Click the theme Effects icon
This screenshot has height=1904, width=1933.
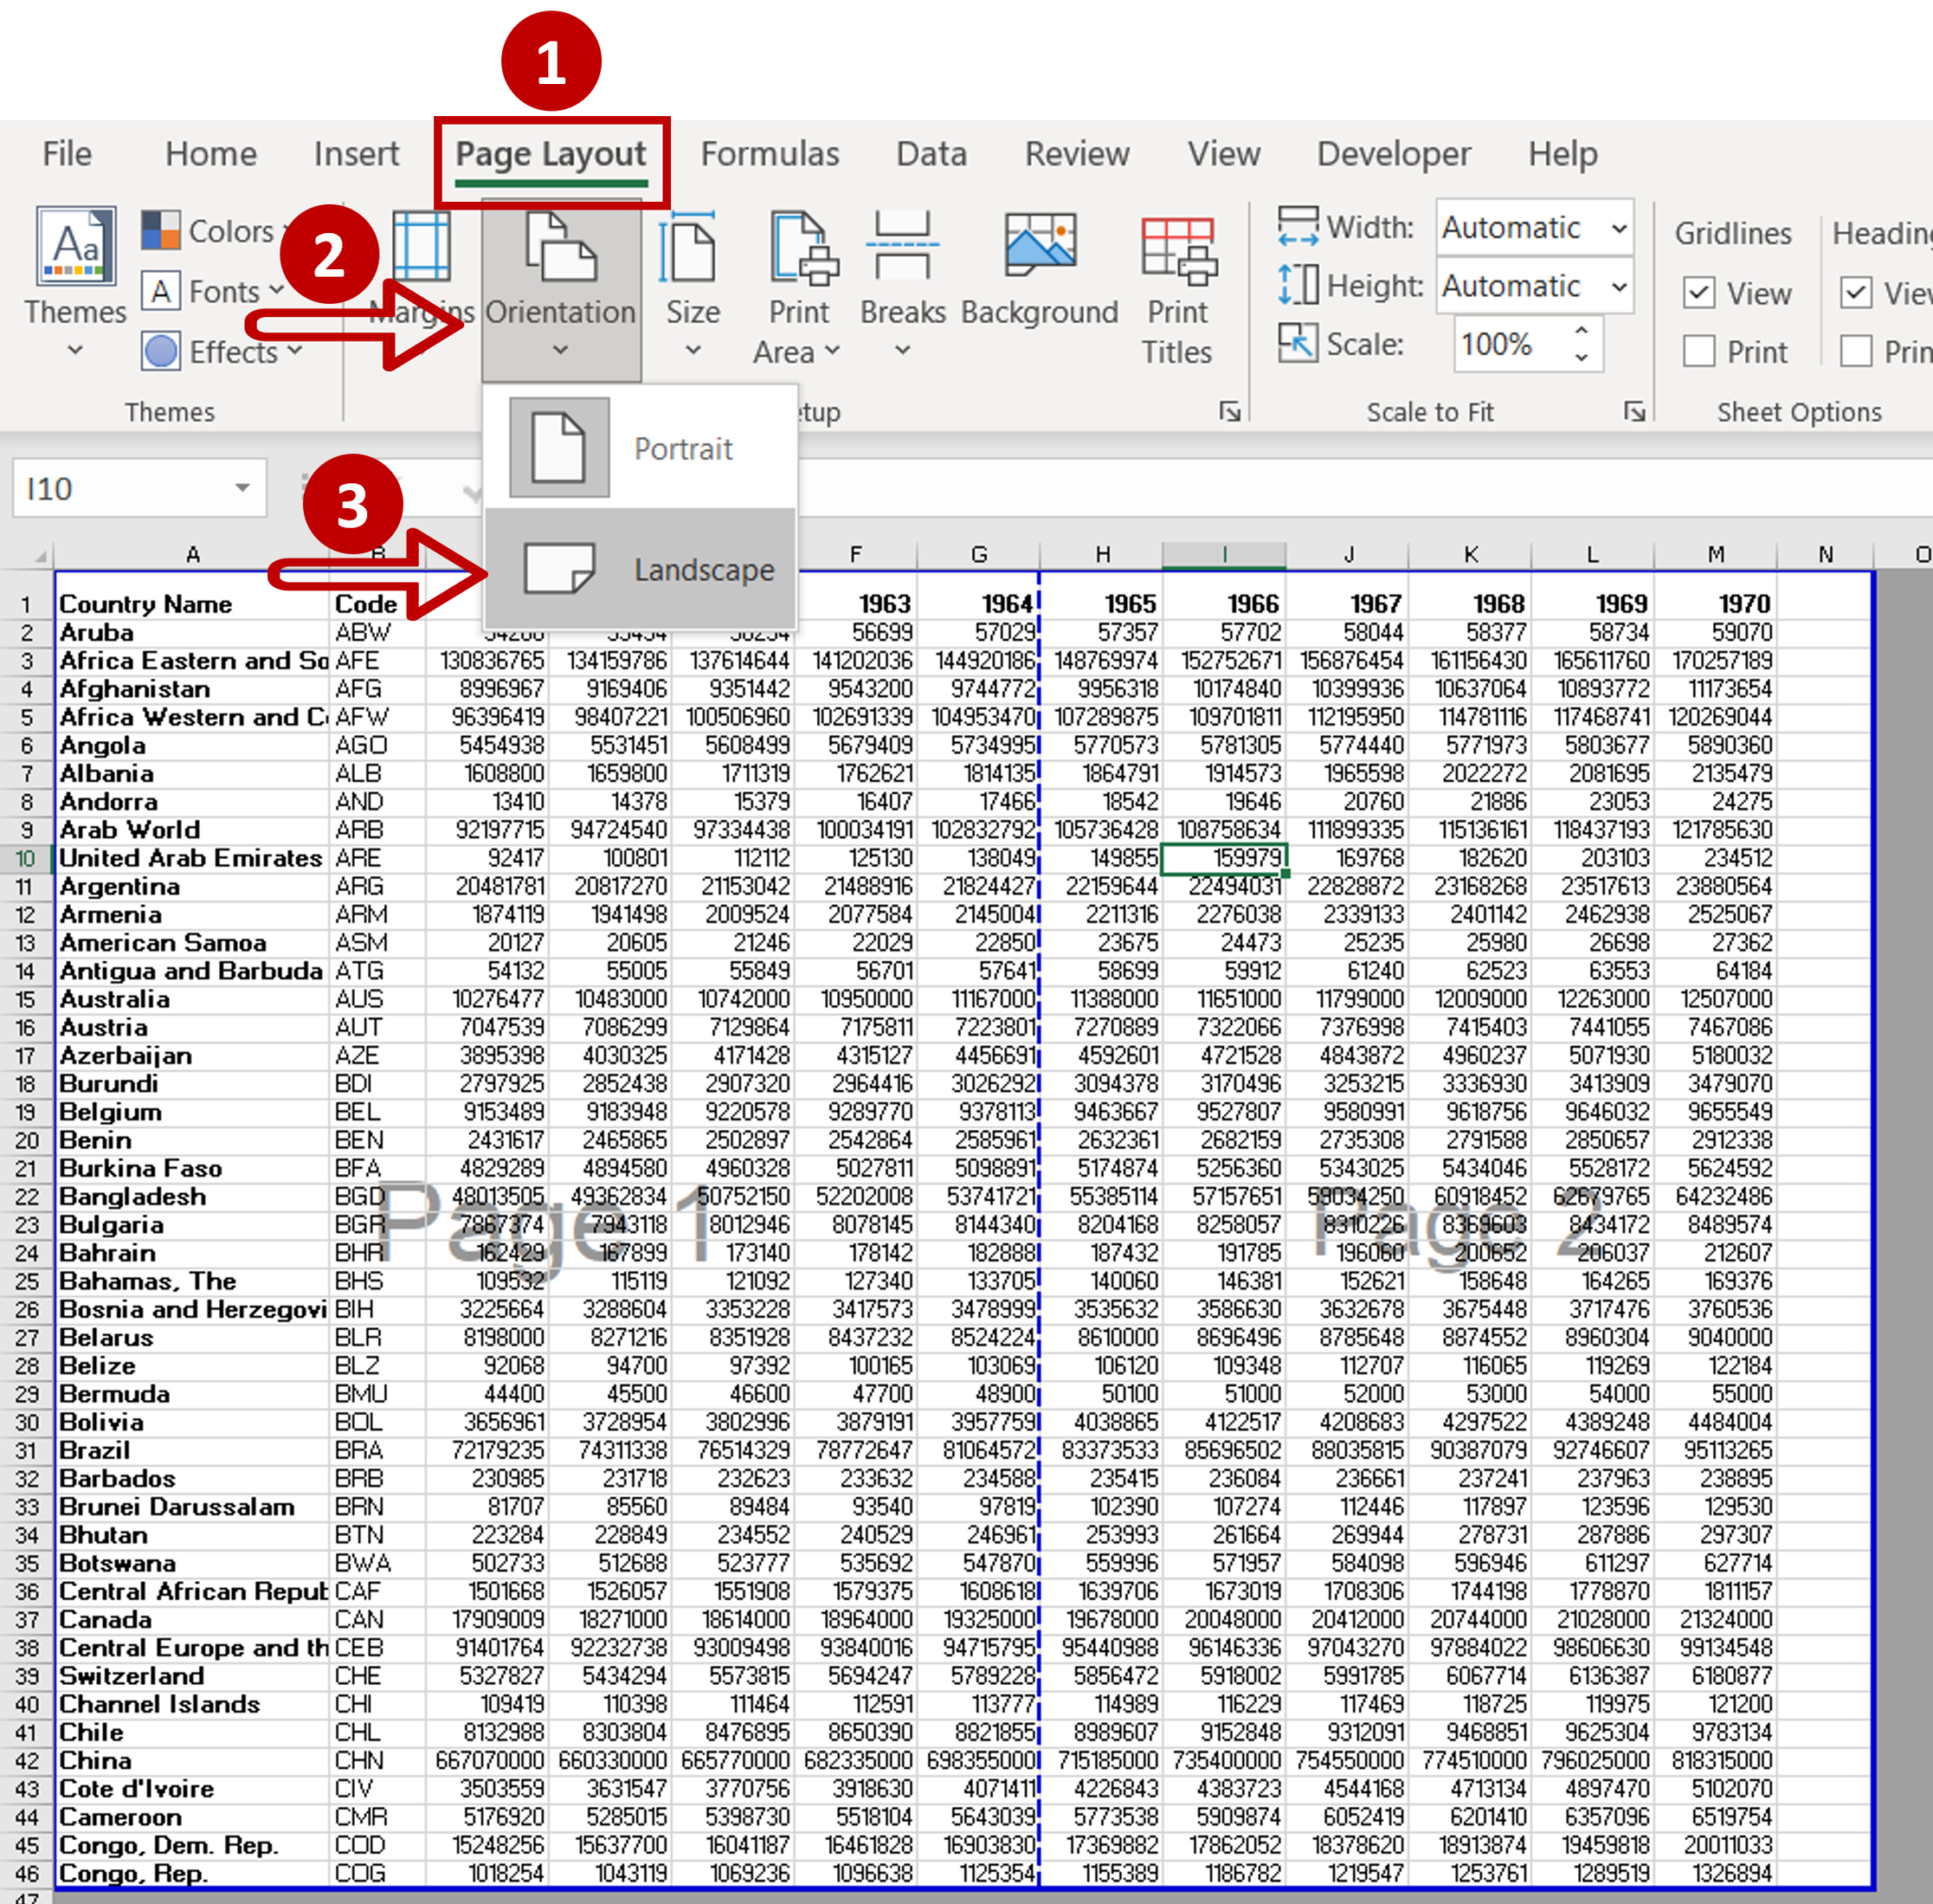[x=161, y=351]
